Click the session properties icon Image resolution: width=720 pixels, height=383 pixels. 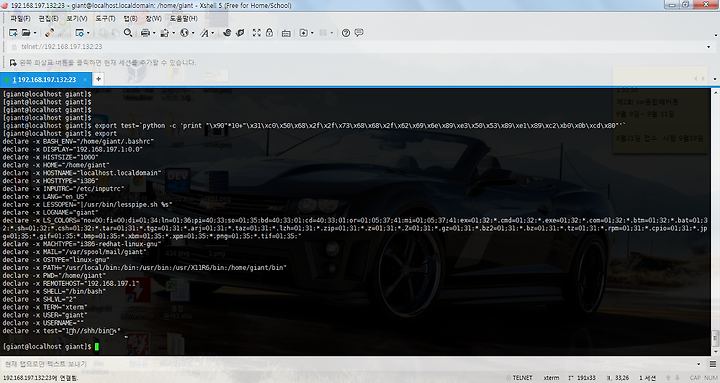click(80, 33)
